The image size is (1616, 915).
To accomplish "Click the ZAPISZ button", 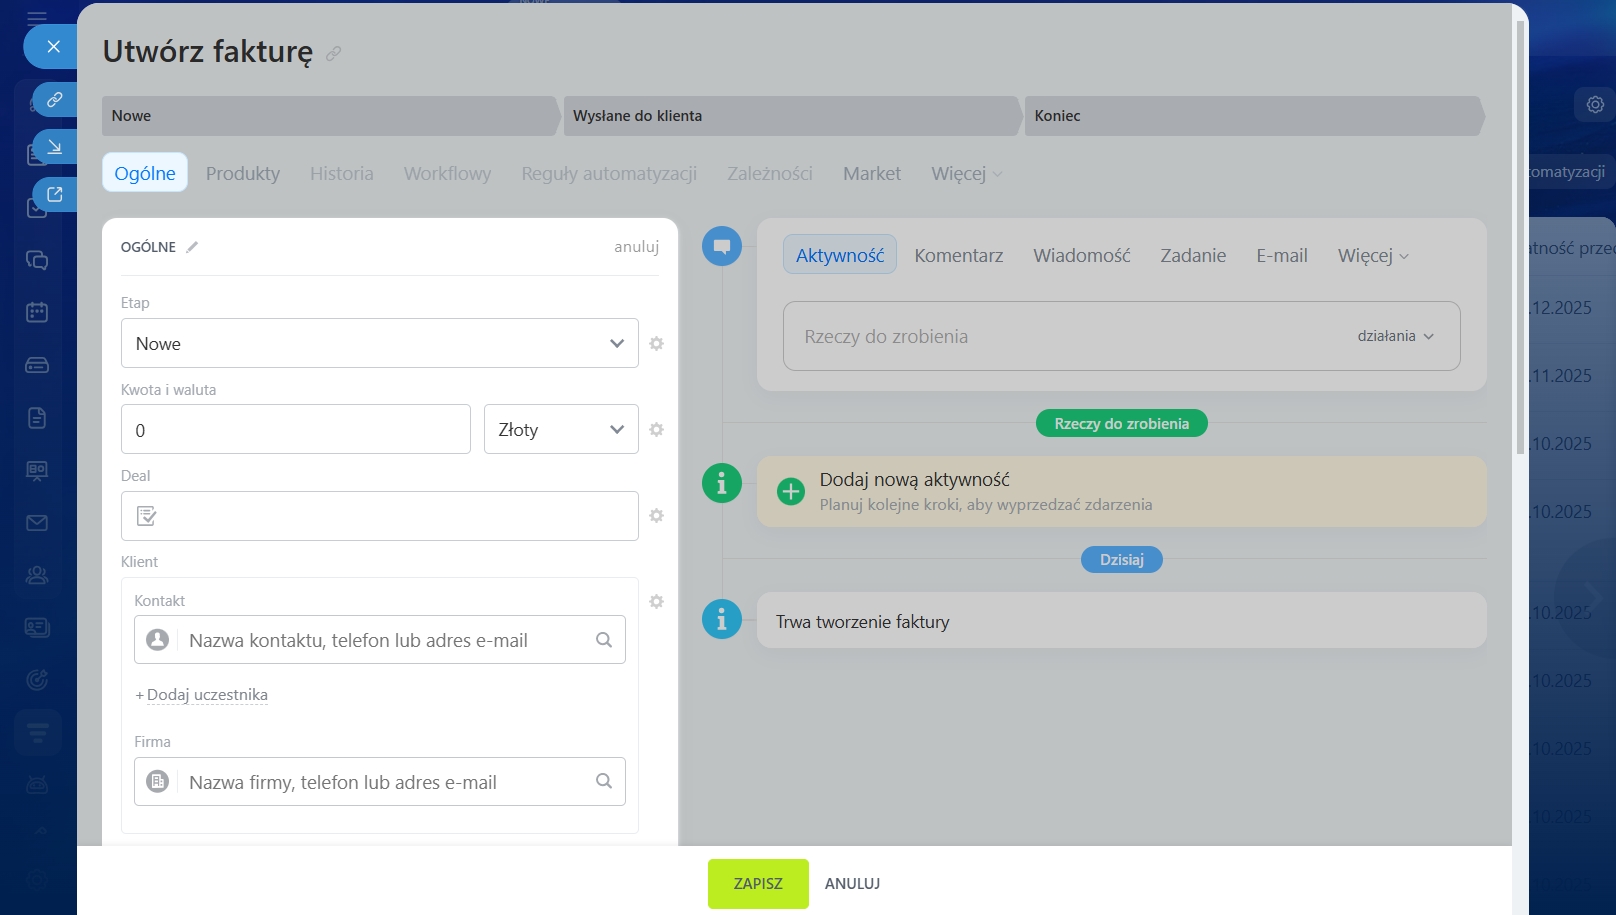I will click(x=757, y=883).
